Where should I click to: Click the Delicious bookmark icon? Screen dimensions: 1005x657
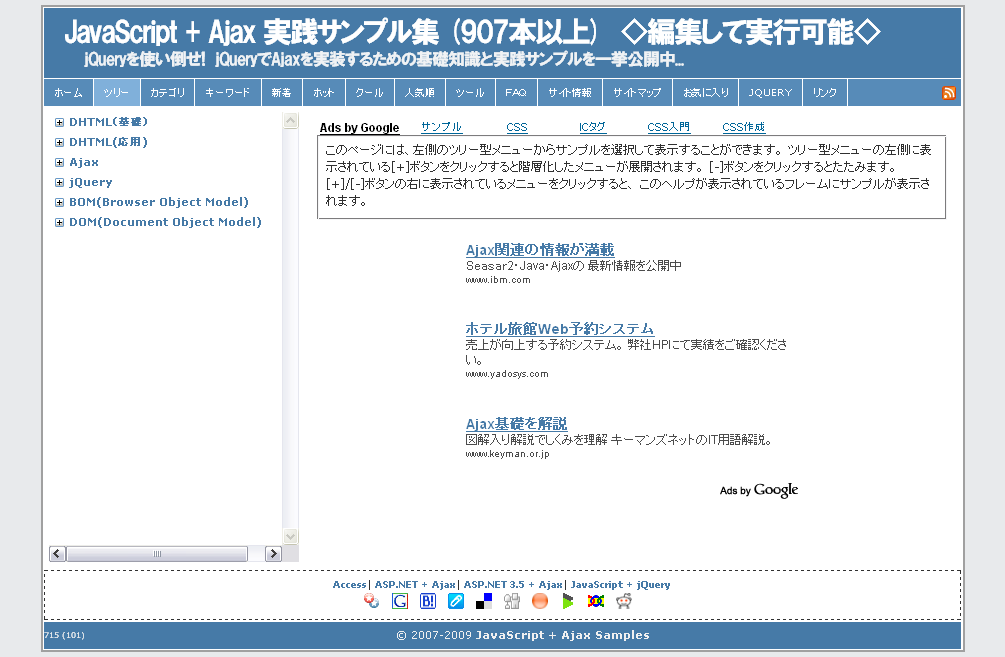[x=484, y=601]
